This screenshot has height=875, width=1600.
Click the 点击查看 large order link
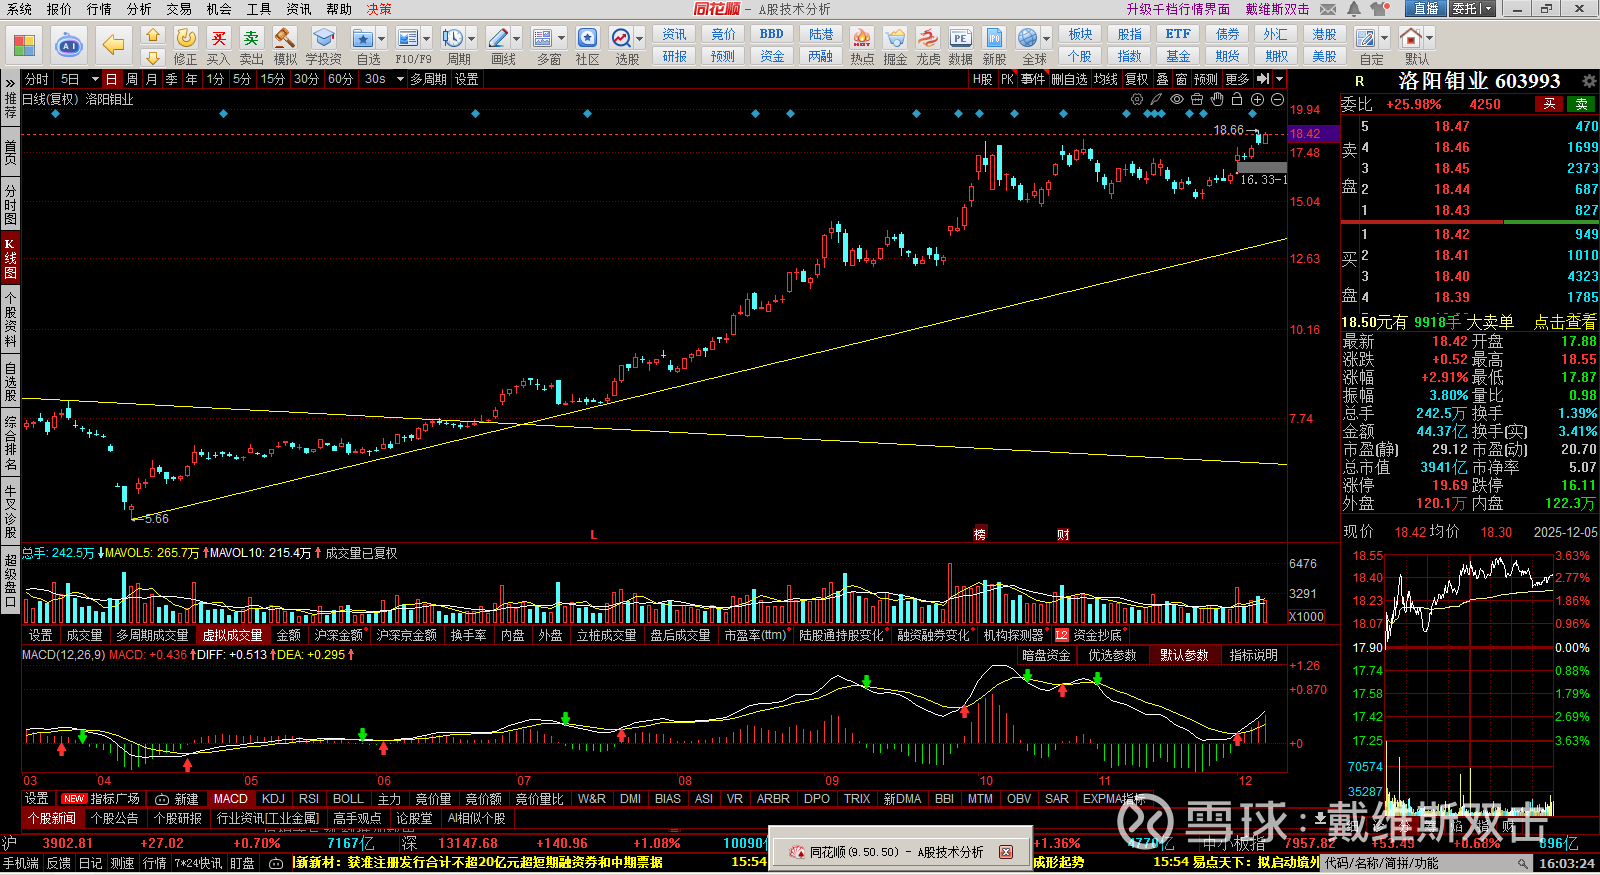point(1565,322)
